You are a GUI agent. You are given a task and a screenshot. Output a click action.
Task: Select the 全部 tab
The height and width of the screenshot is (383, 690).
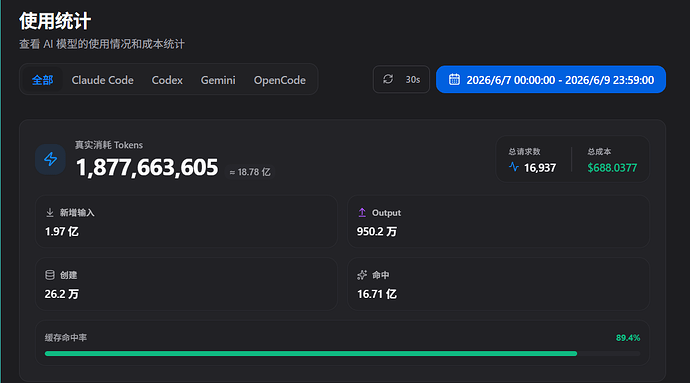[42, 80]
